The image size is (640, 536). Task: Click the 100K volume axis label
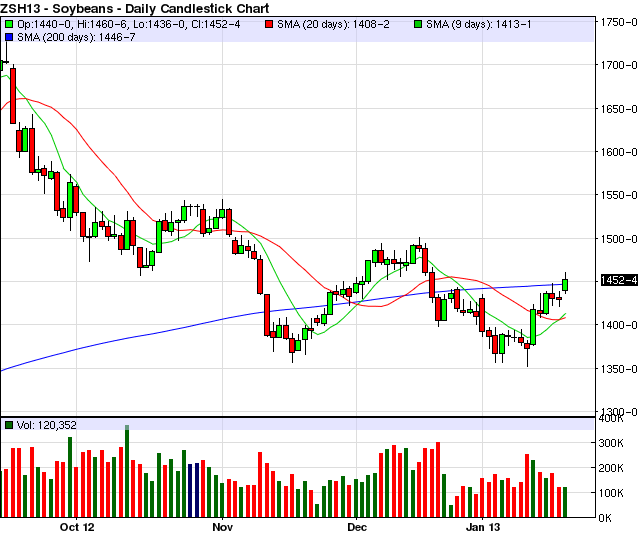(x=611, y=493)
